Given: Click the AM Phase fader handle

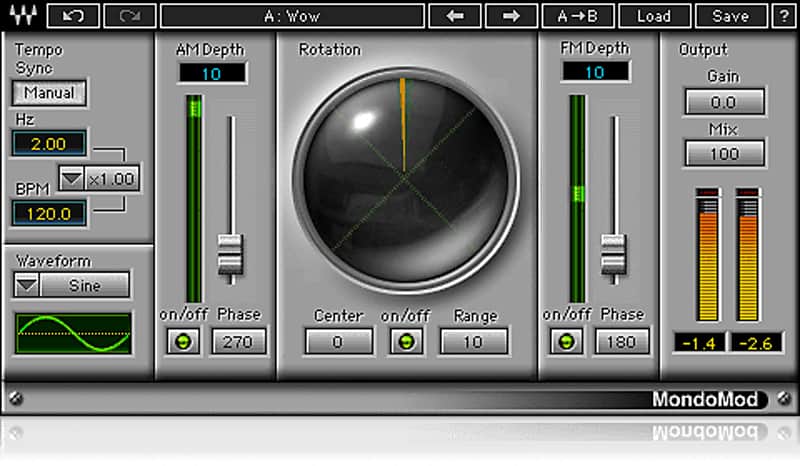Looking at the screenshot, I should (230, 255).
